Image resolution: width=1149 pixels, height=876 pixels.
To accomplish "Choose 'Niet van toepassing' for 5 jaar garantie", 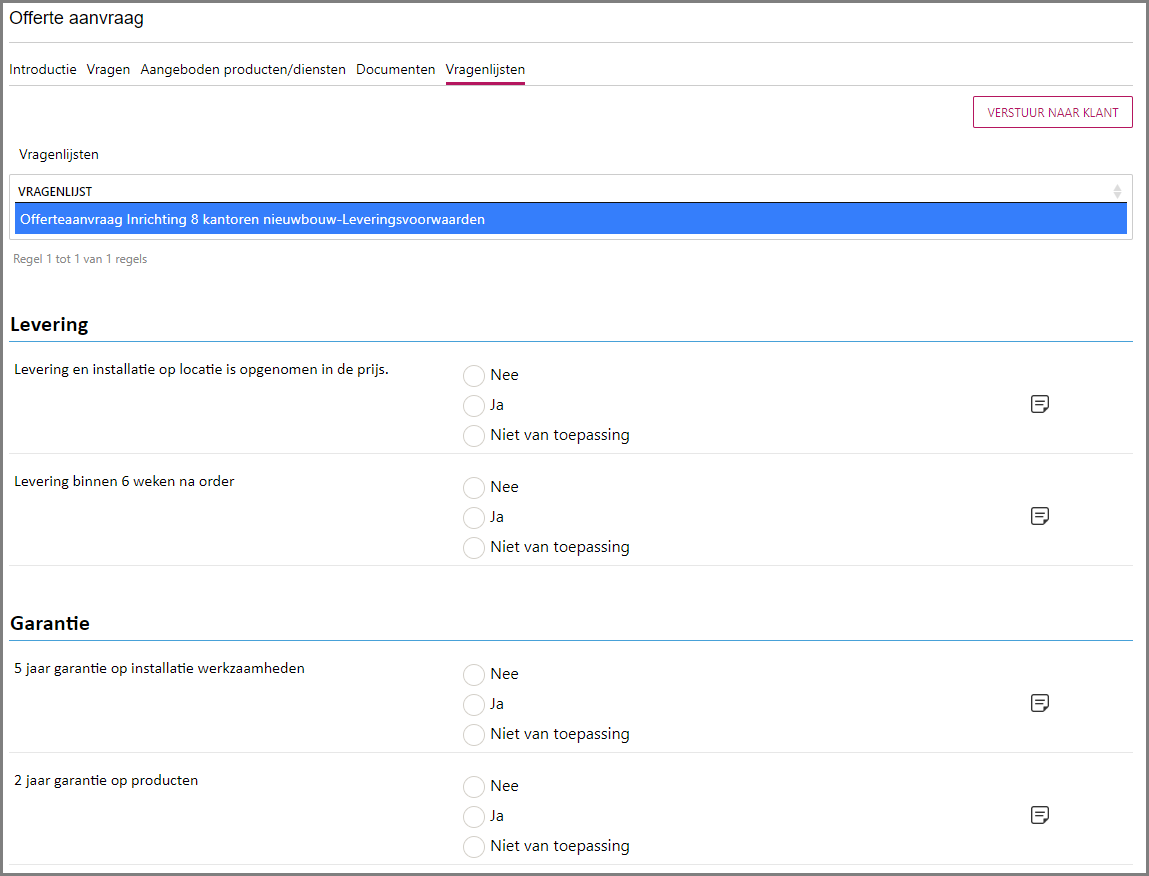I will (x=473, y=735).
